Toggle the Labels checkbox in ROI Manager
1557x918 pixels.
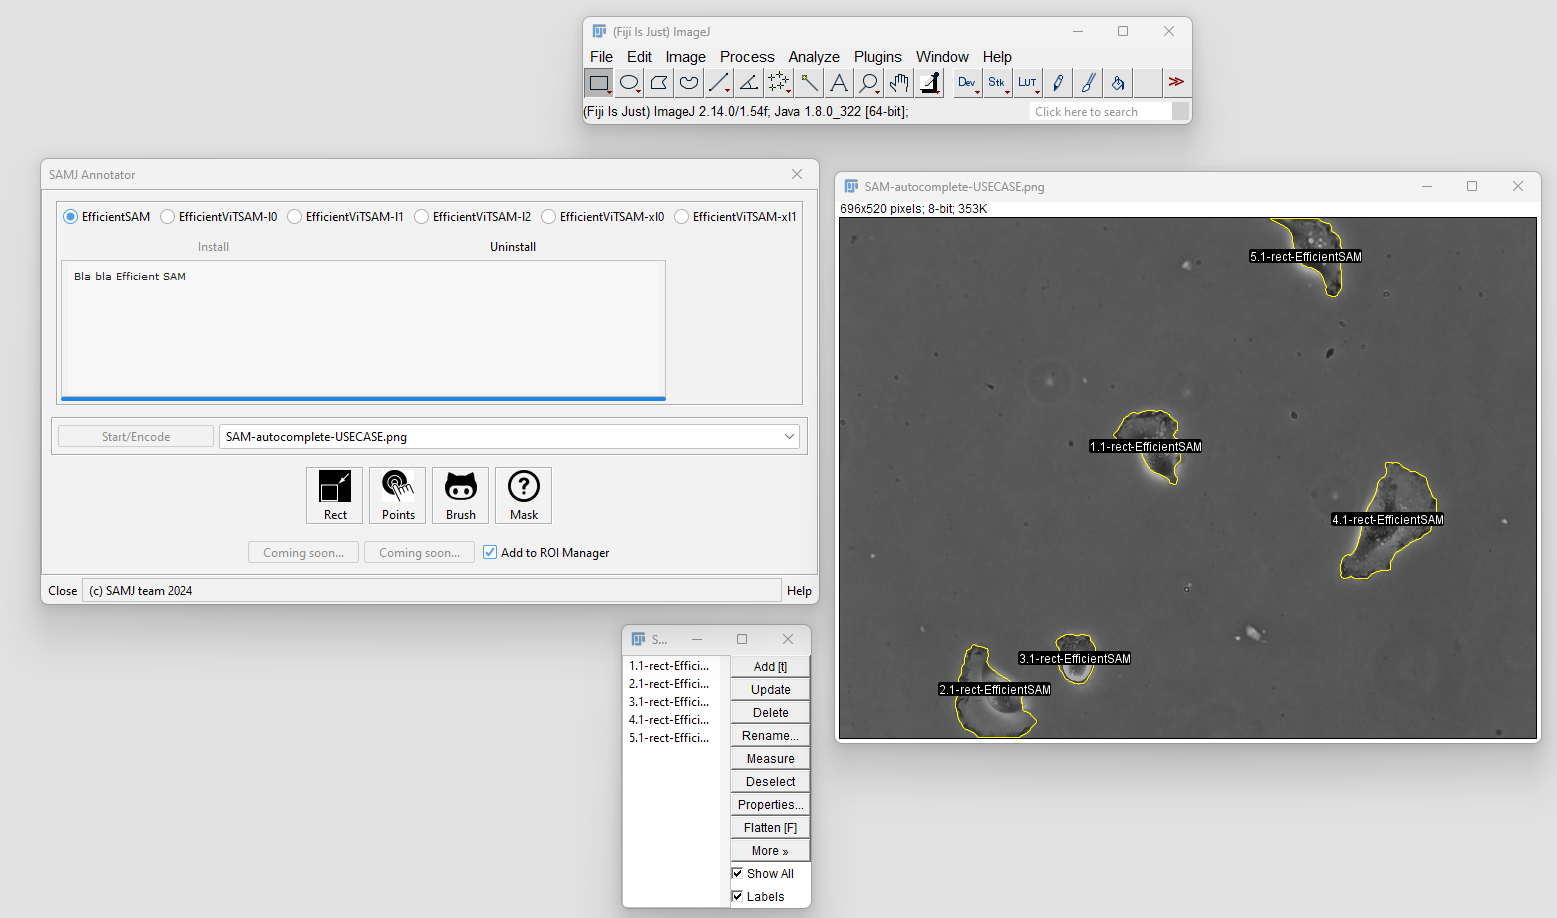[738, 896]
